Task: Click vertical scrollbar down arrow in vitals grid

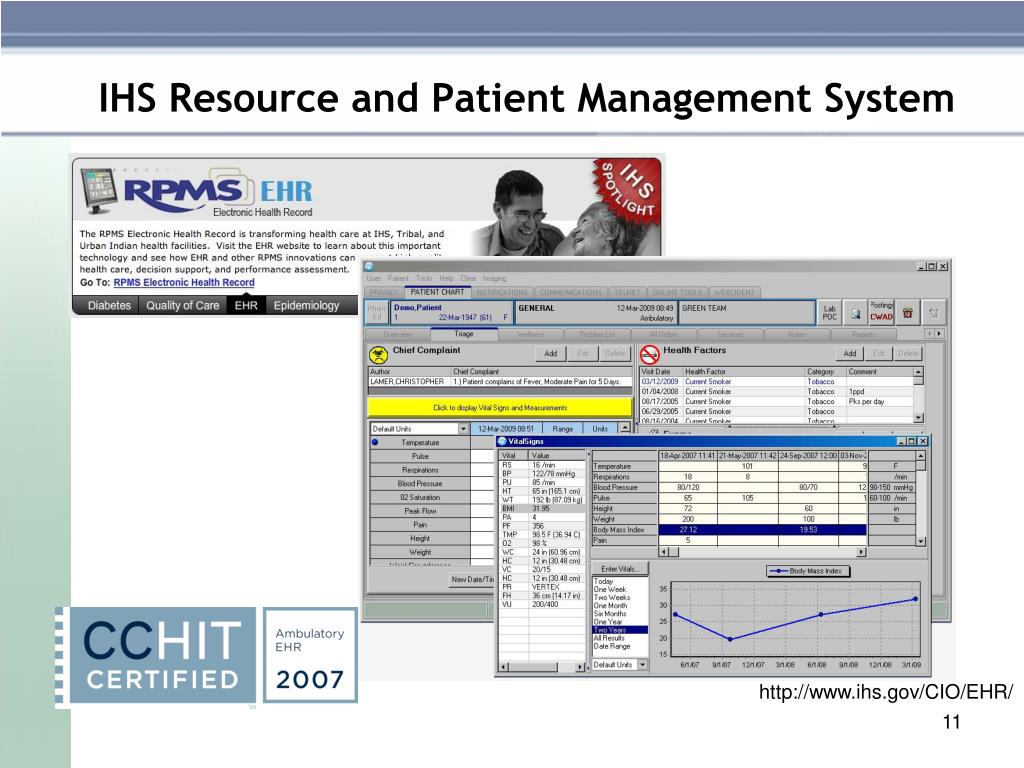Action: [x=921, y=541]
